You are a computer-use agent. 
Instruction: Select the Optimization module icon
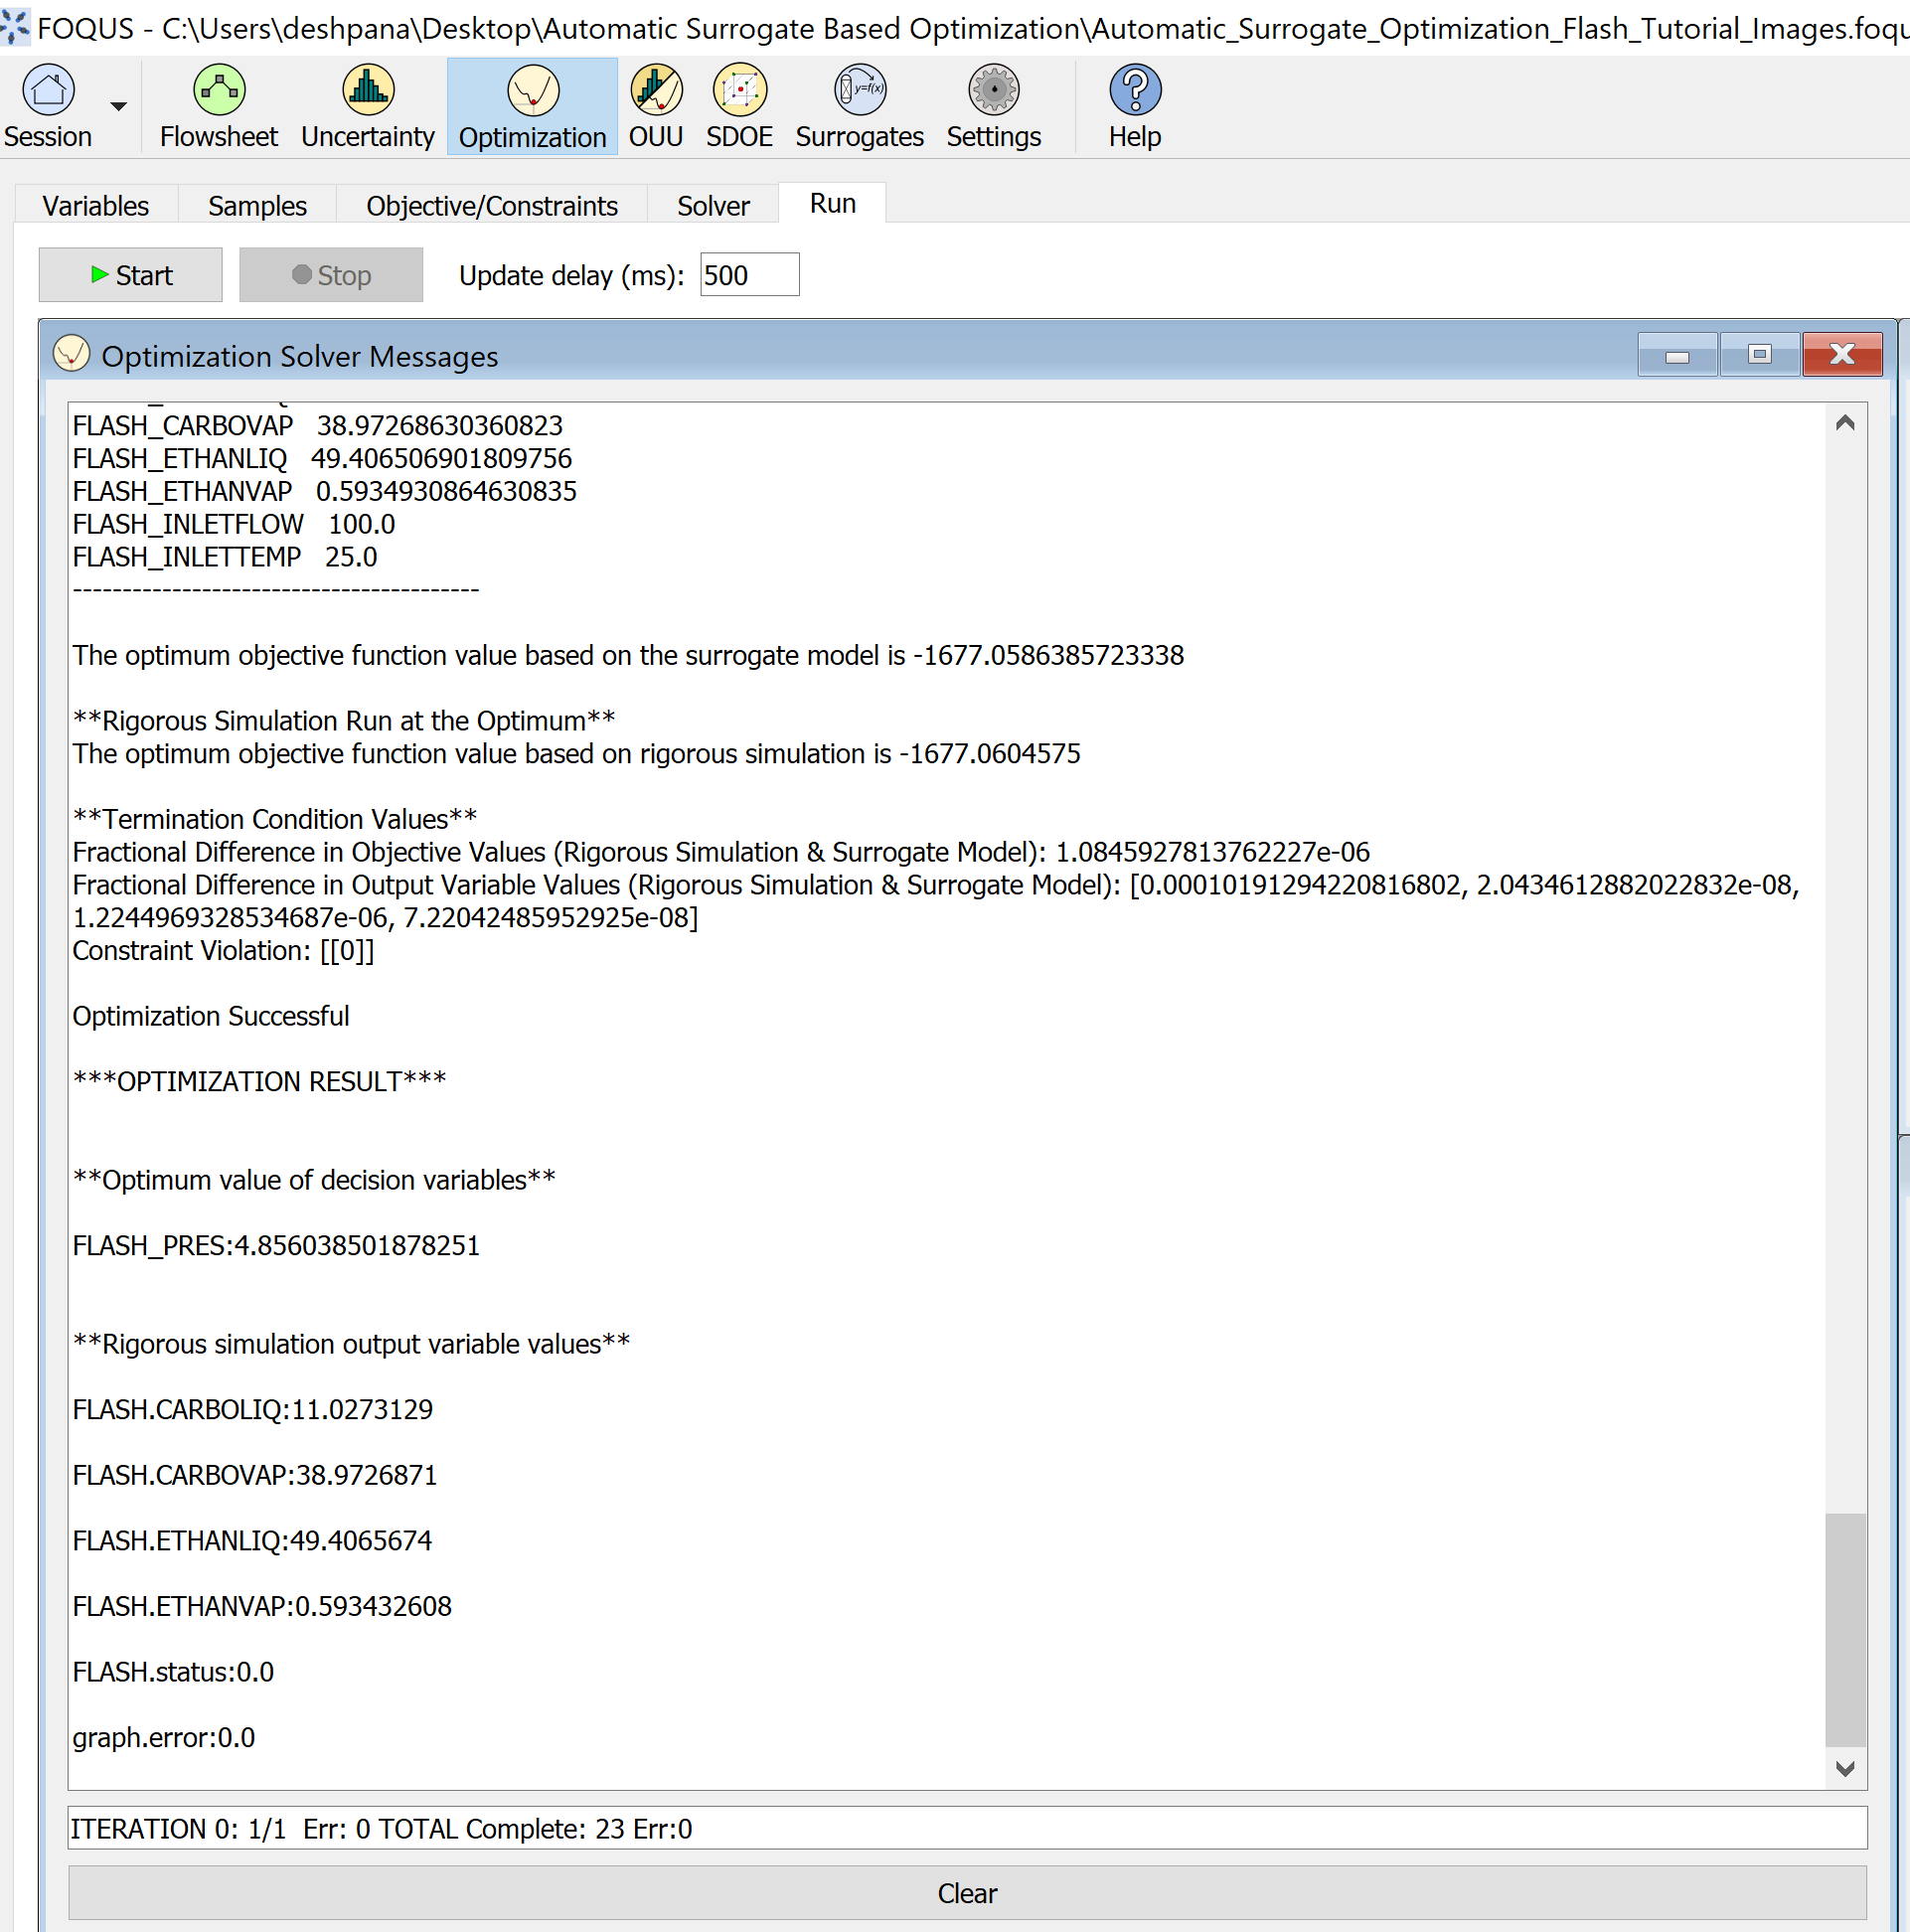pos(531,106)
